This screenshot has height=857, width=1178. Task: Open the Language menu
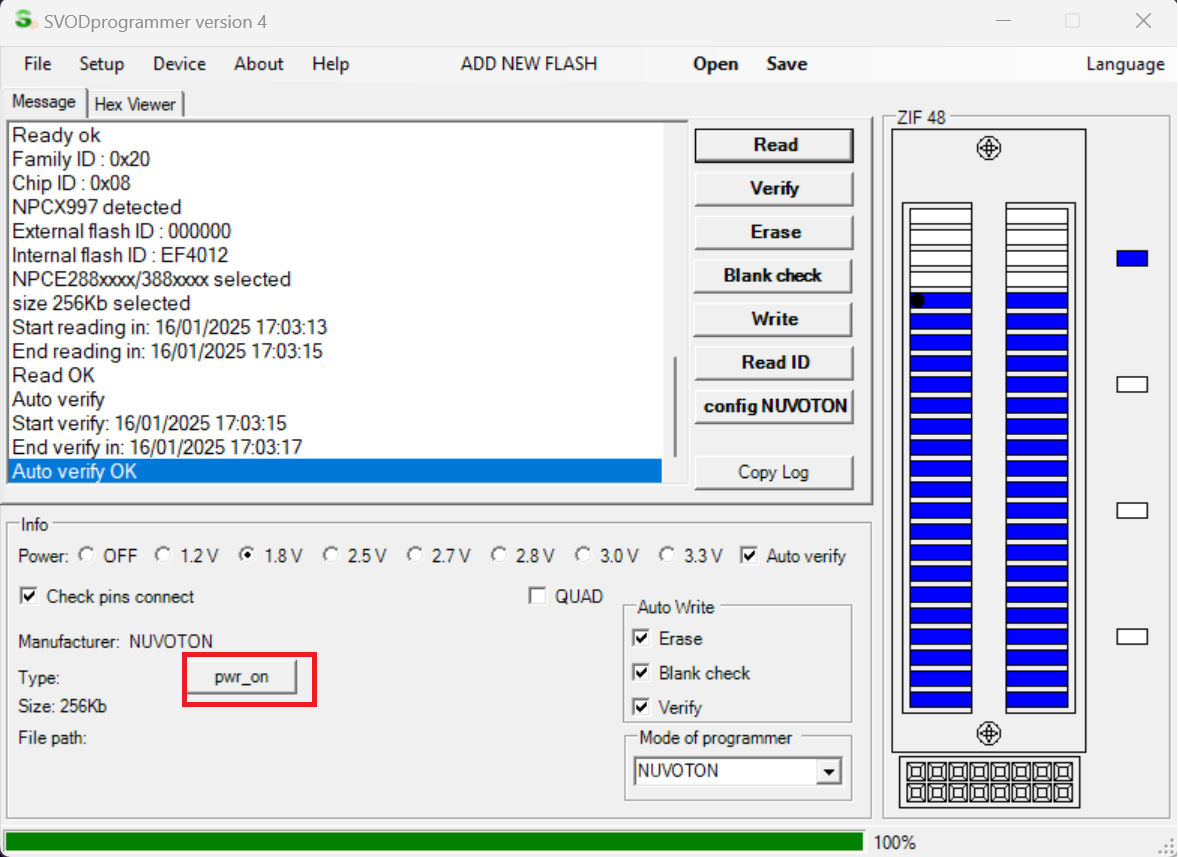point(1125,64)
